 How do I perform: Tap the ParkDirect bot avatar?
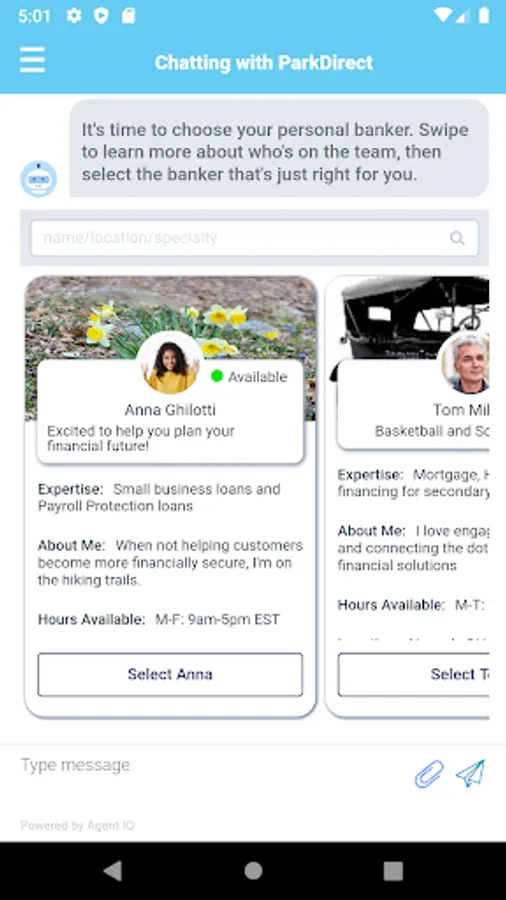click(38, 179)
